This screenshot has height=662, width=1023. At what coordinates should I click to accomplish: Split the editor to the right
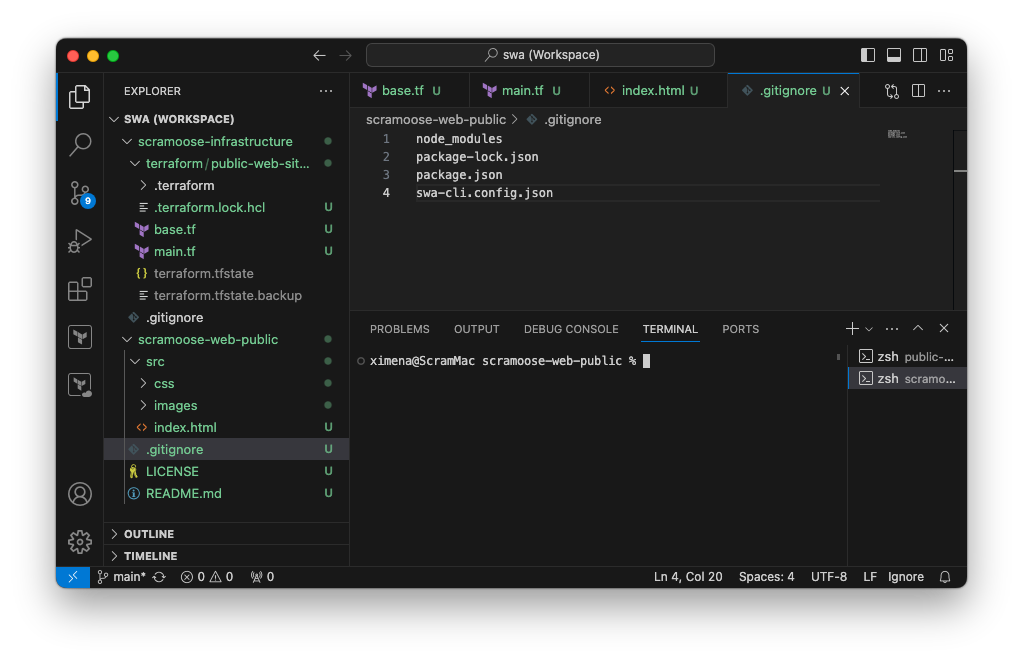(x=918, y=91)
